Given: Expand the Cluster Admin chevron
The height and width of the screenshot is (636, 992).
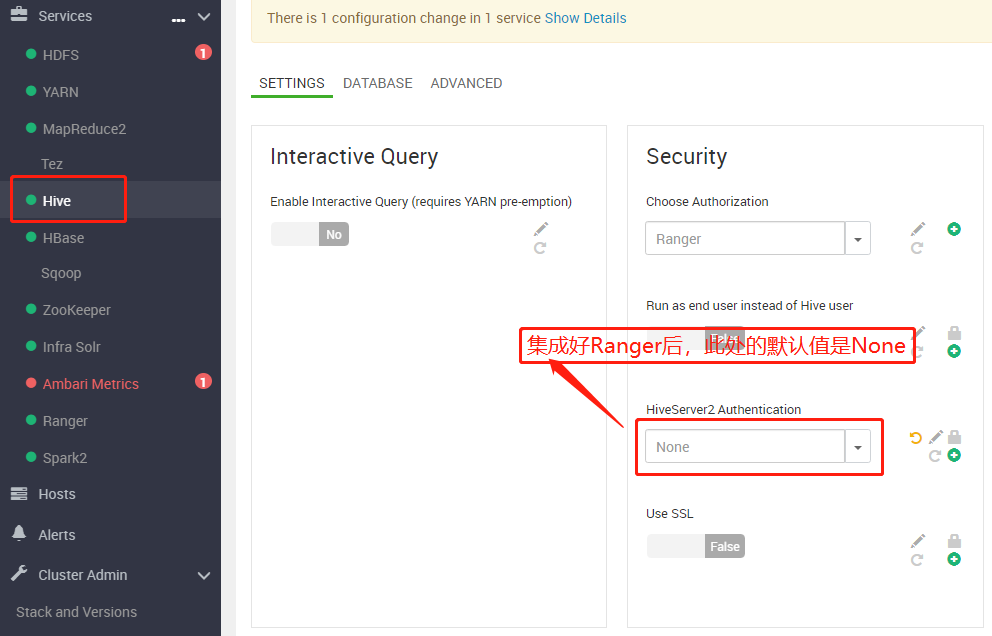Looking at the screenshot, I should 204,576.
